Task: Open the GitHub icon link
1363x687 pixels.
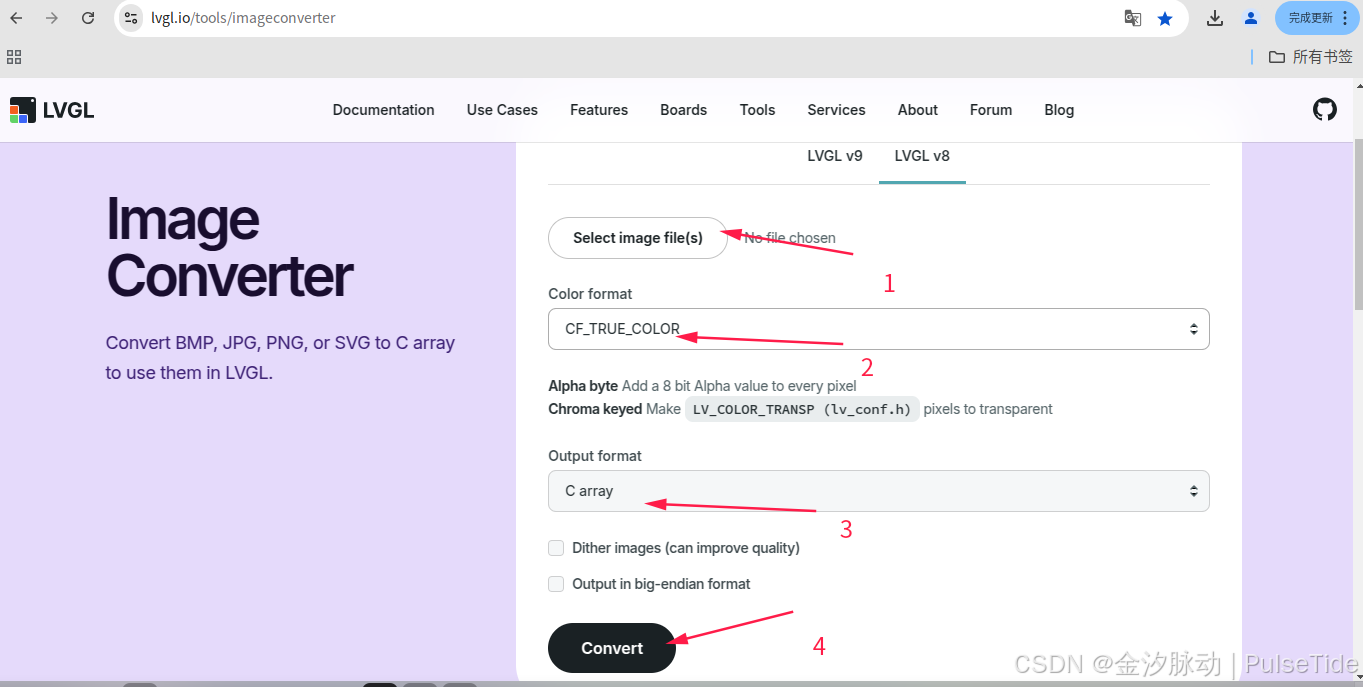Action: tap(1325, 110)
